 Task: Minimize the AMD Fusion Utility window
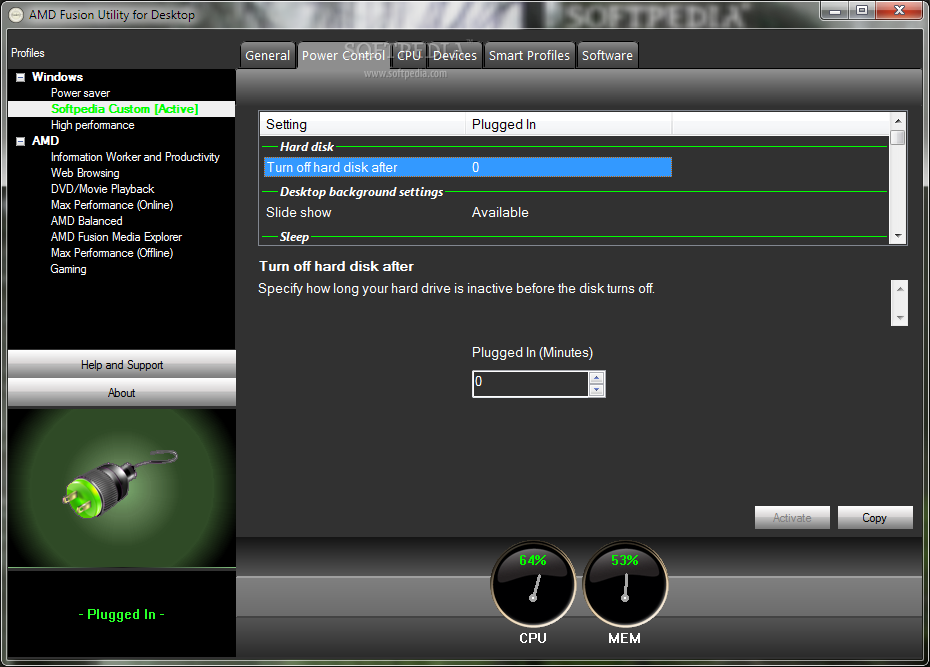[835, 10]
